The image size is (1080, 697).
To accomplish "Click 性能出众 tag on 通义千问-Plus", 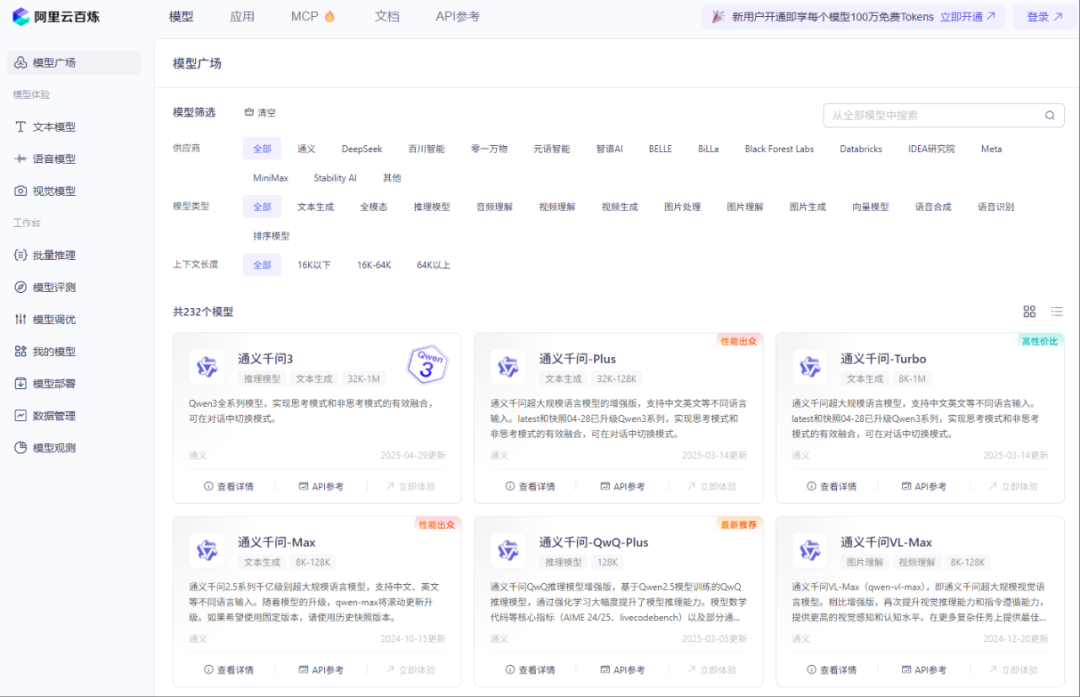I will tap(738, 341).
